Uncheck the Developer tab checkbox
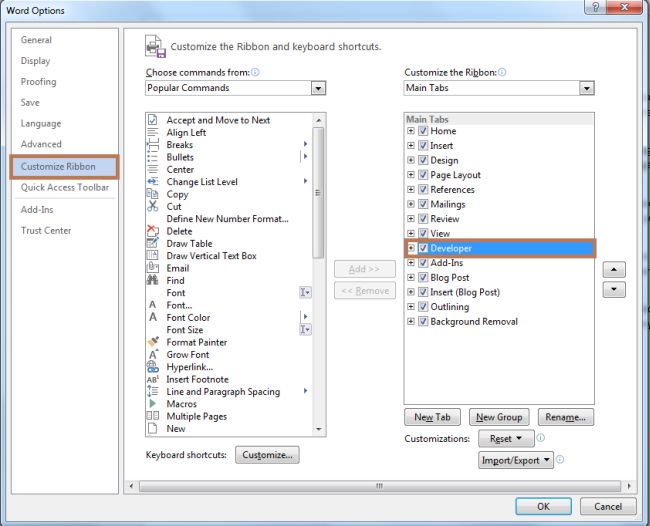The image size is (650, 526). tap(423, 248)
